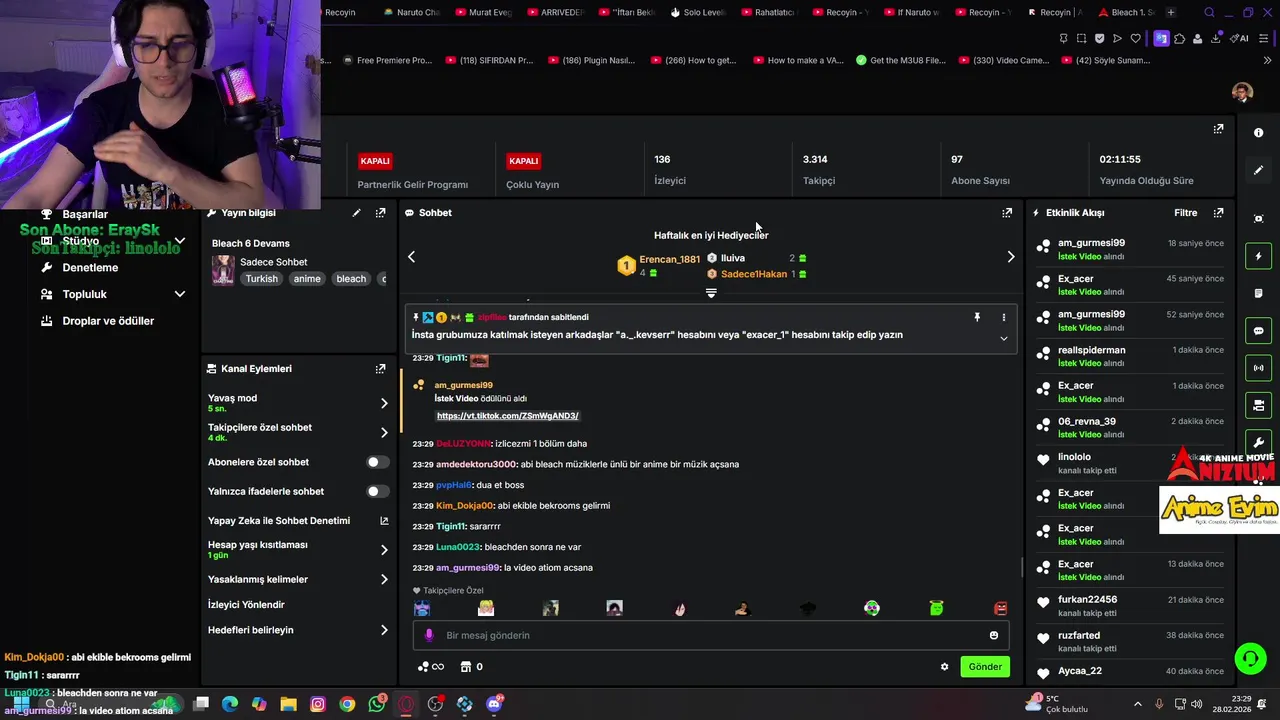Show previous leaderboard with left arrow
Viewport: 1280px width, 720px height.
411,257
